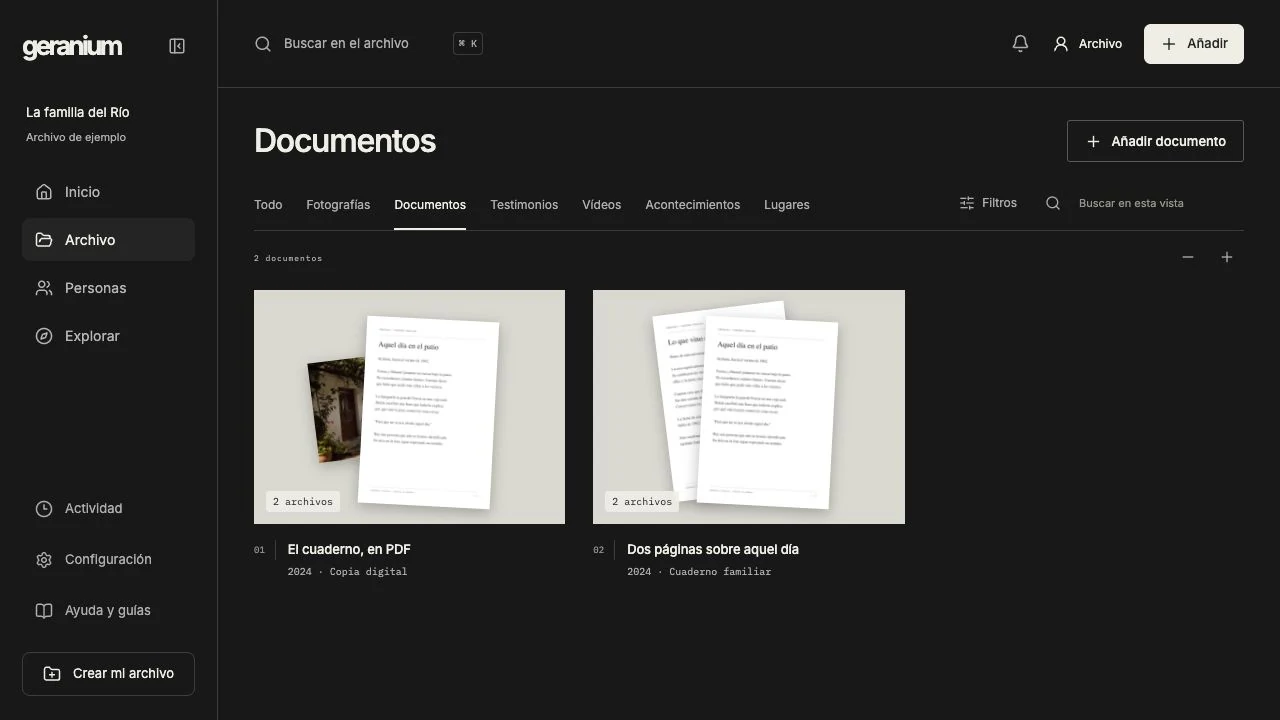Switch to the Lugares tab
Image resolution: width=1280 pixels, height=720 pixels.
(x=787, y=205)
